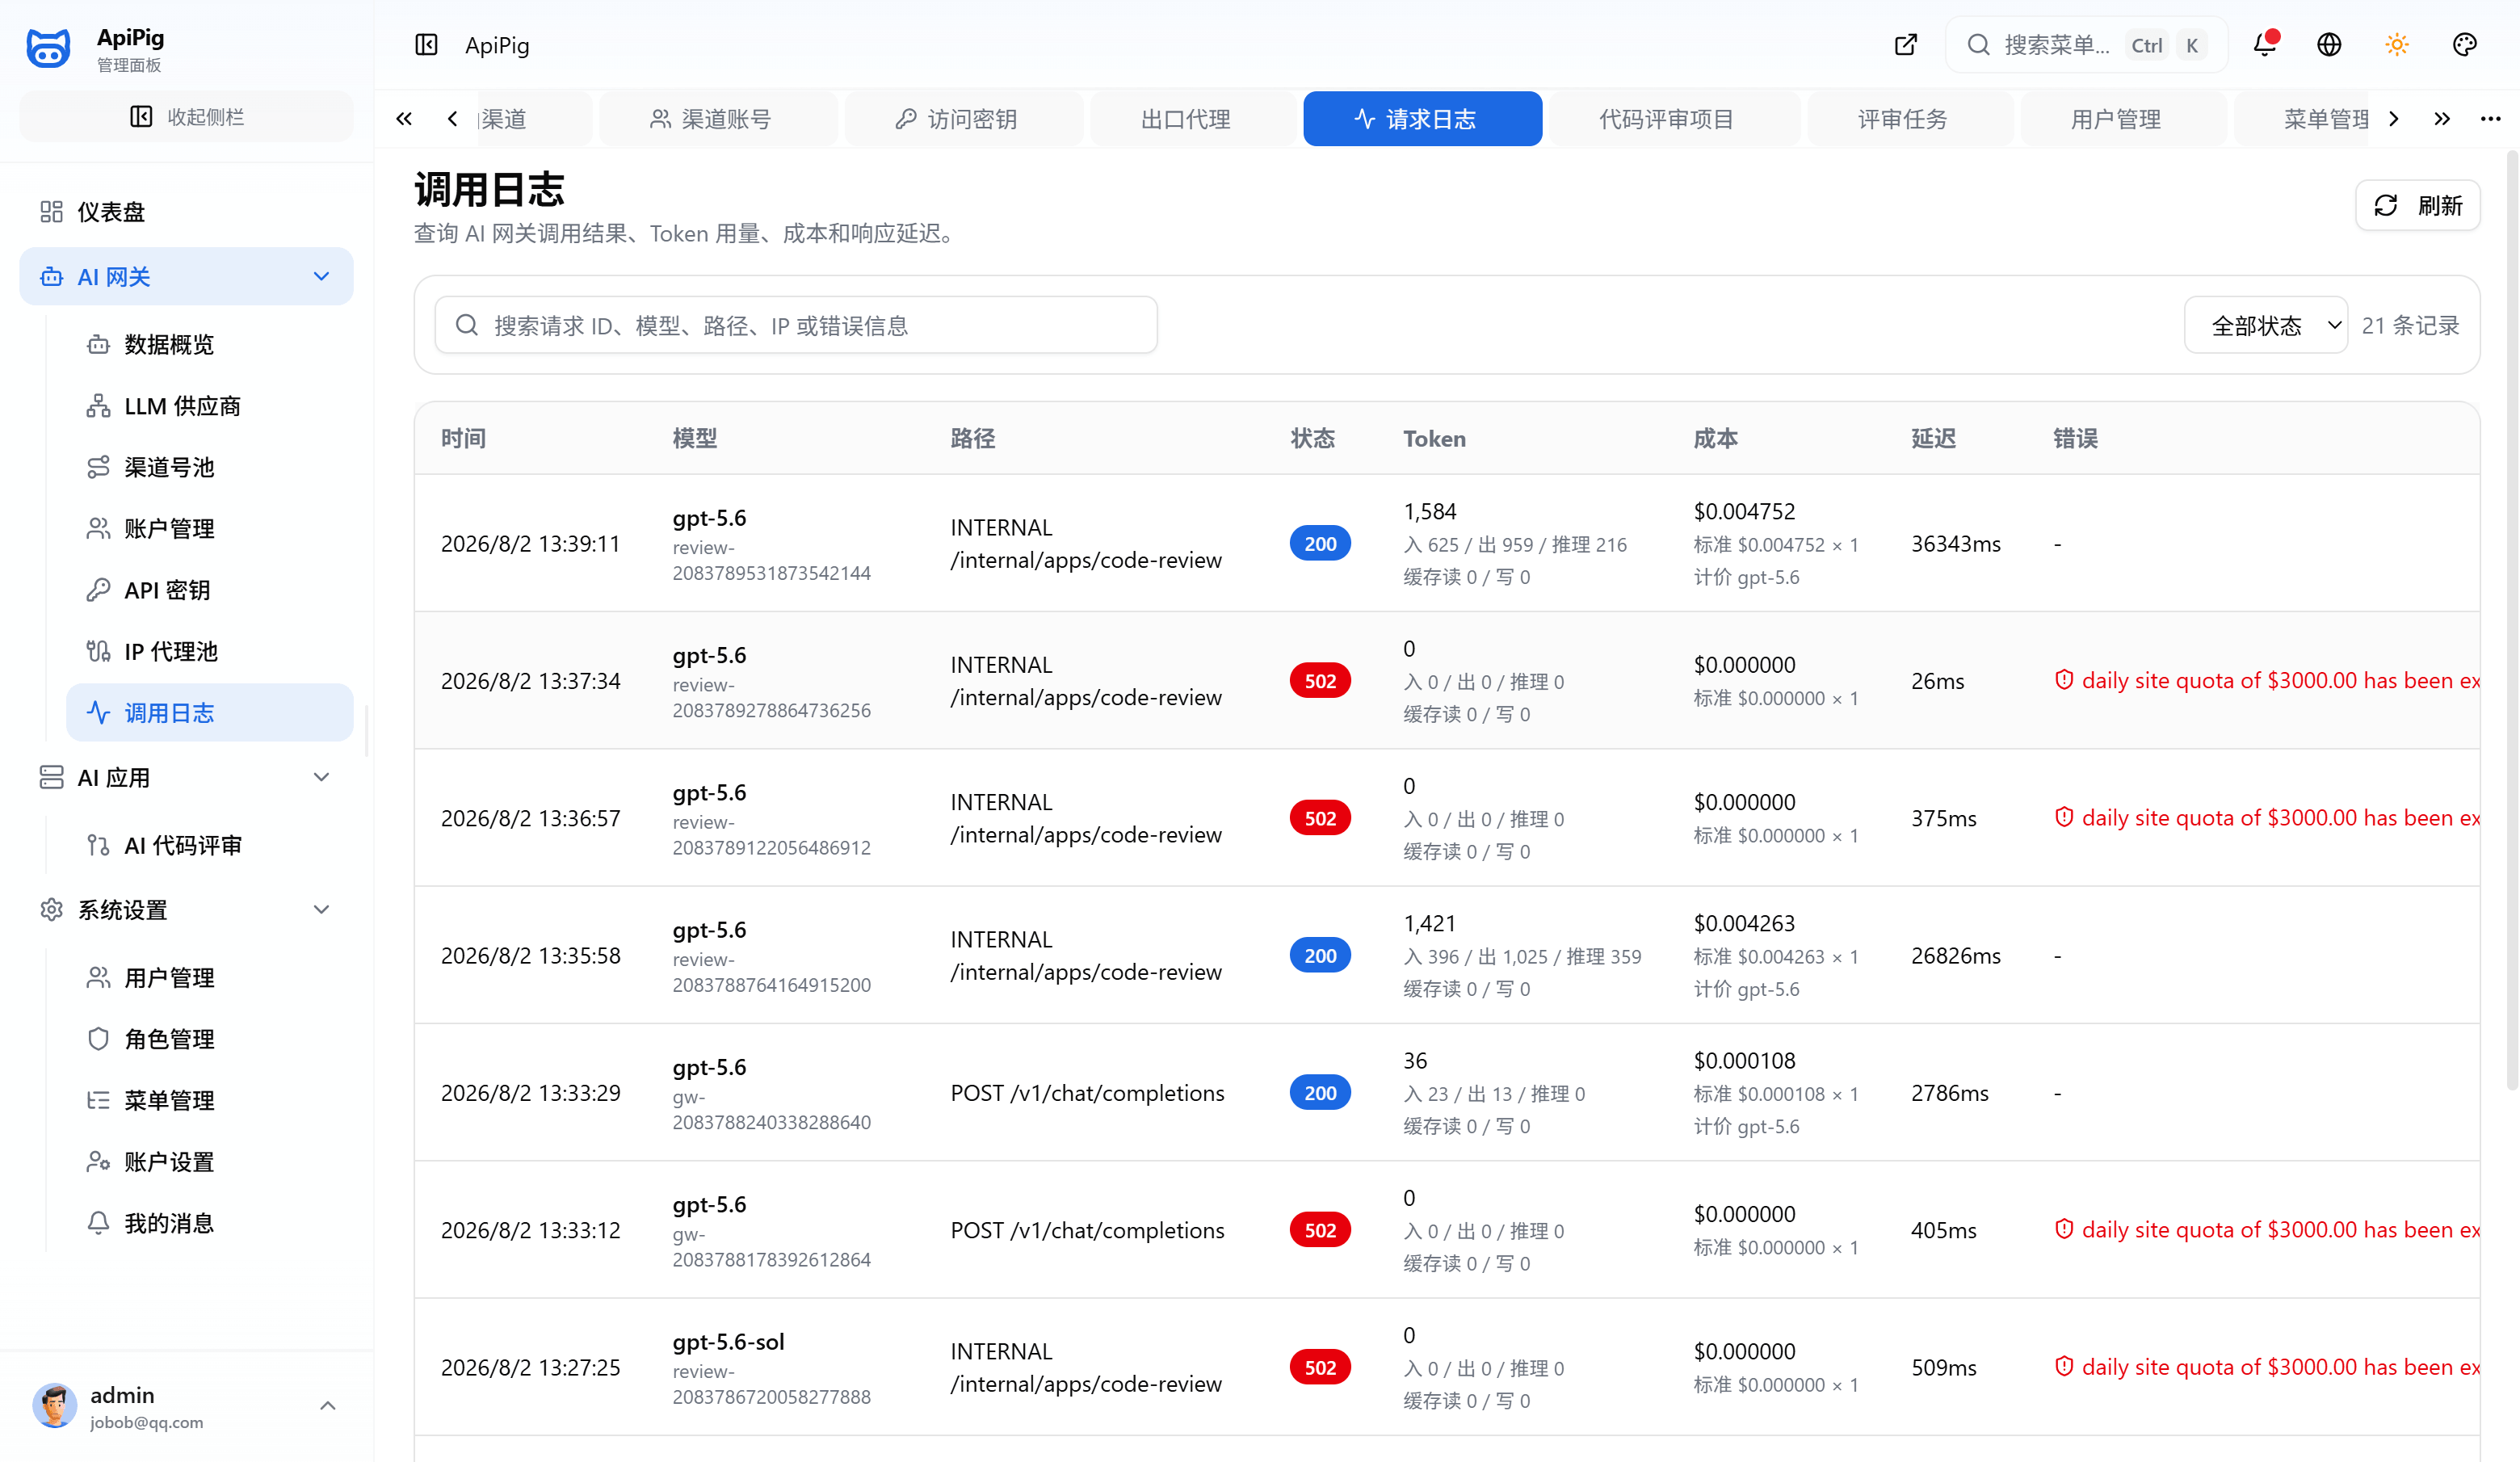2520x1462 pixels.
Task: Toggle the sun light theme icon
Action: click(x=2397, y=45)
